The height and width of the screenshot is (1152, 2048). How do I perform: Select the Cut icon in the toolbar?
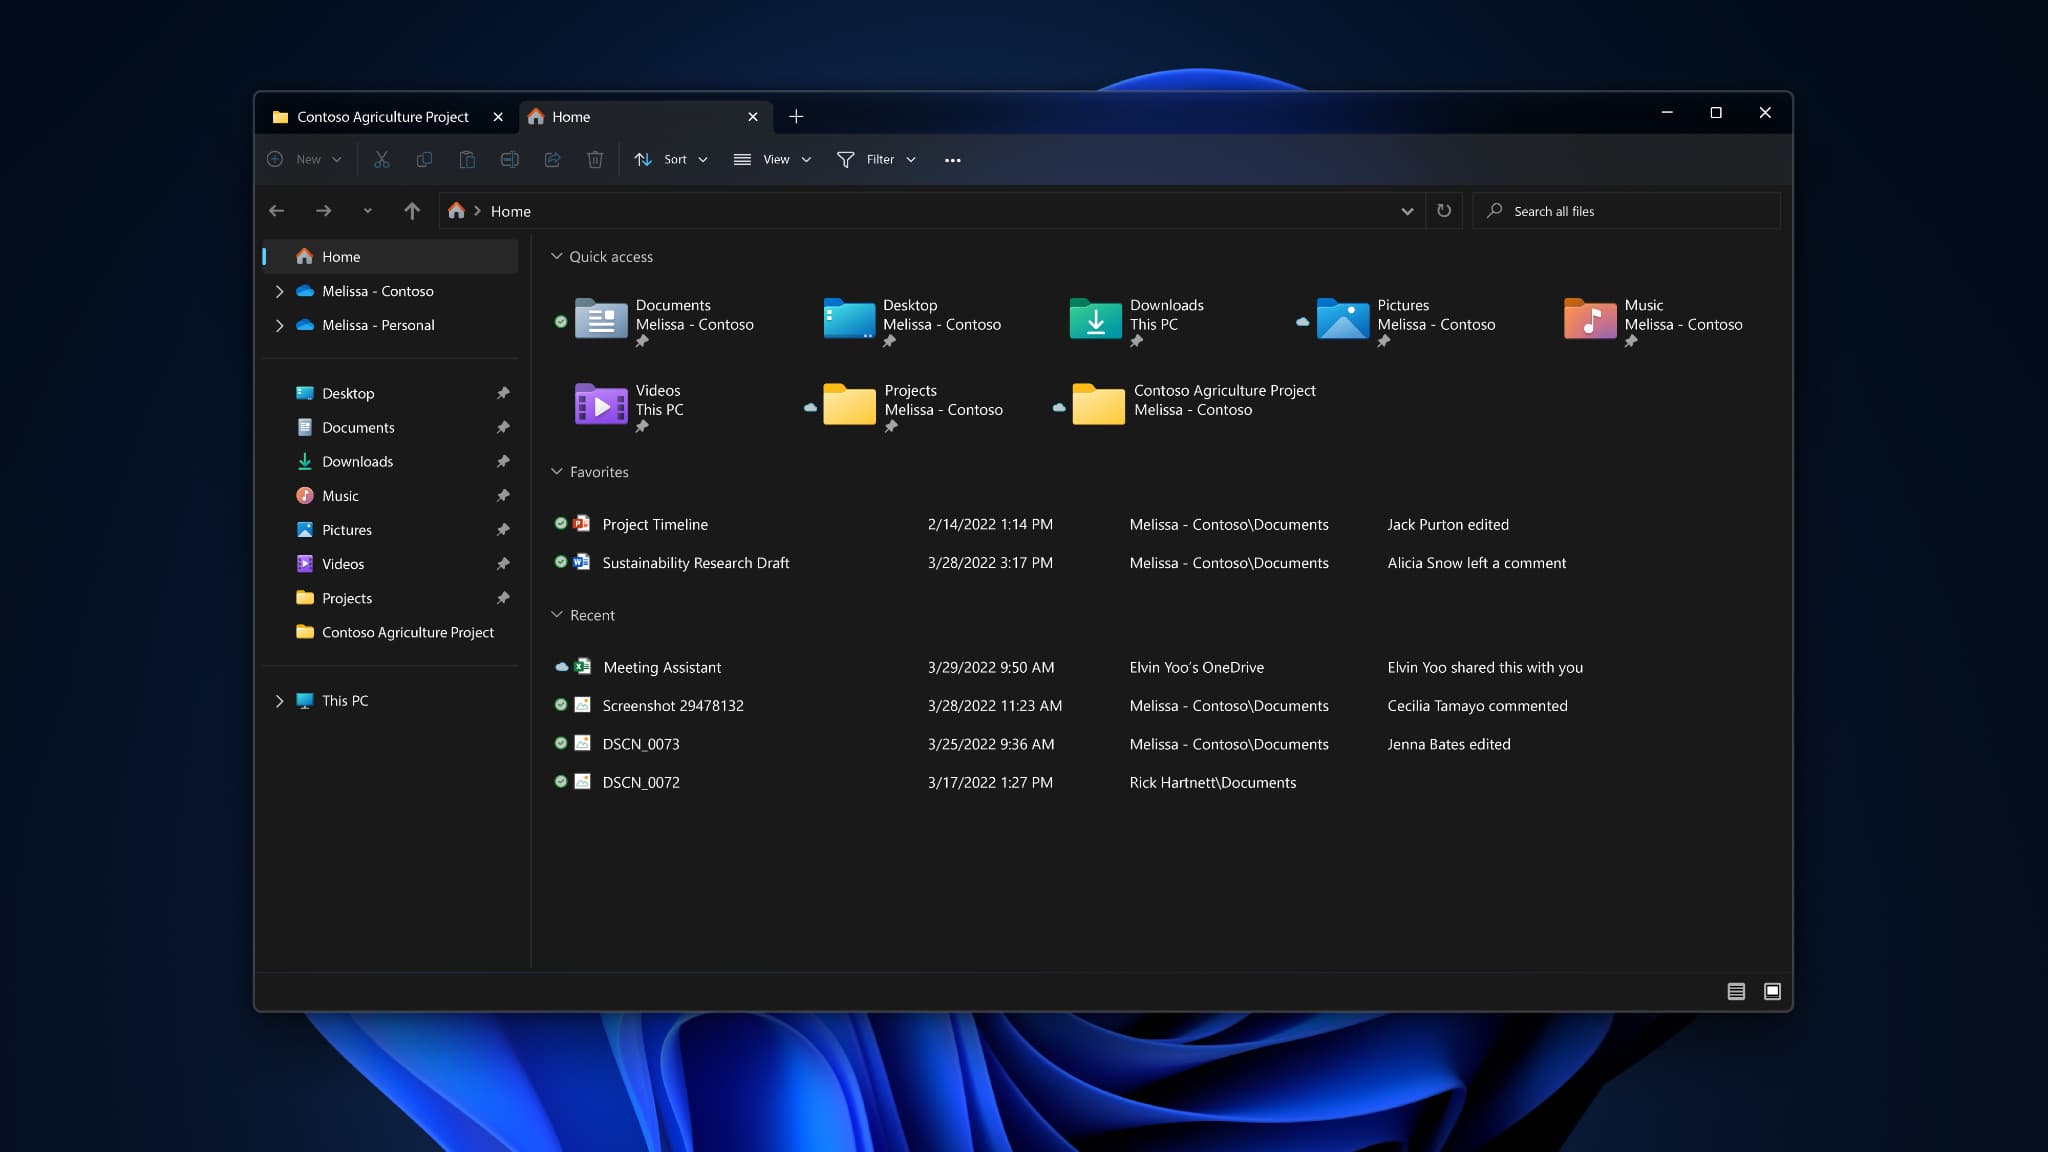[x=381, y=159]
